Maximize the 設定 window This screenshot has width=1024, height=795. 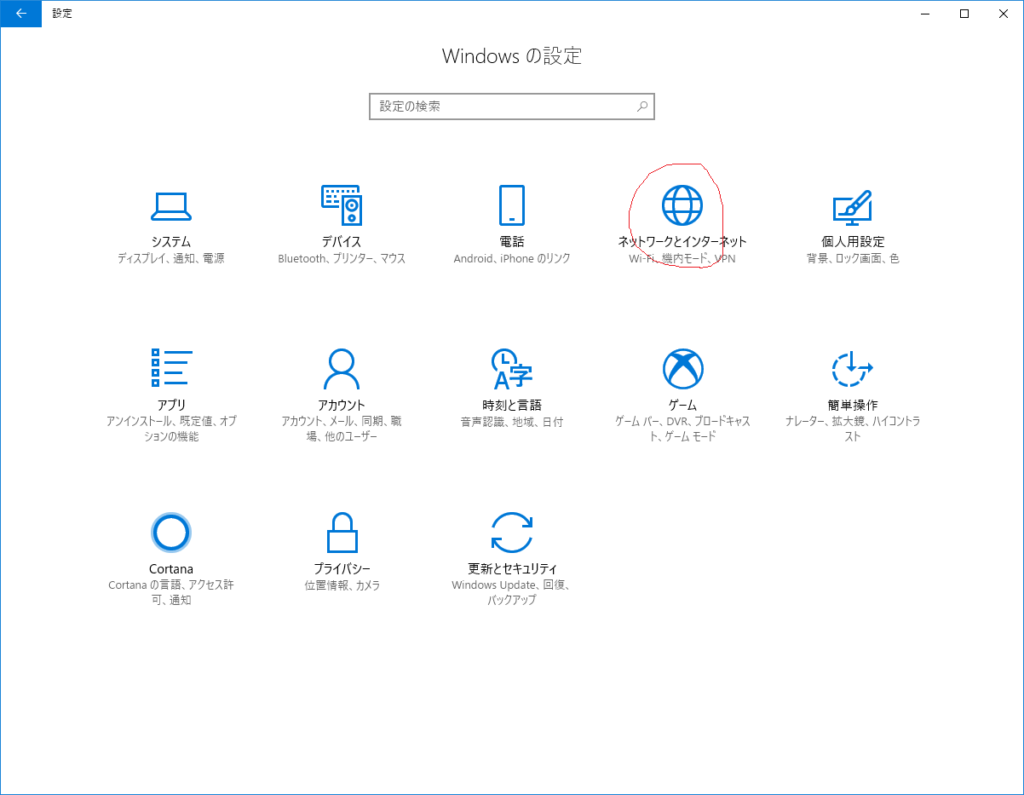[x=964, y=14]
